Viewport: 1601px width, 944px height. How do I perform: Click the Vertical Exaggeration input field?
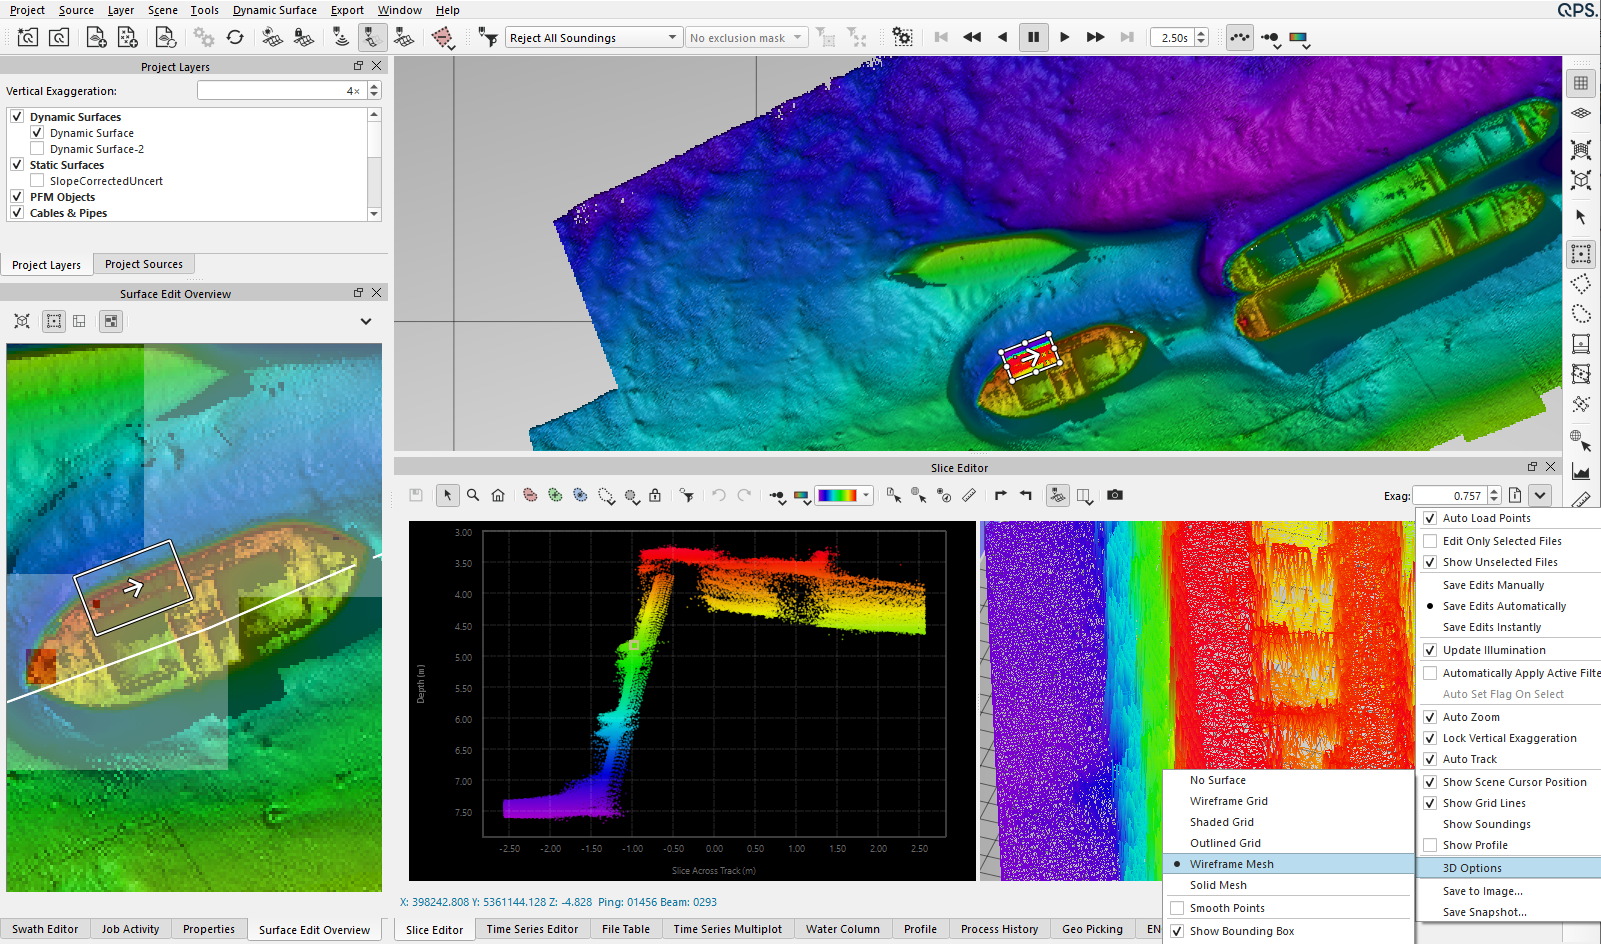[280, 91]
